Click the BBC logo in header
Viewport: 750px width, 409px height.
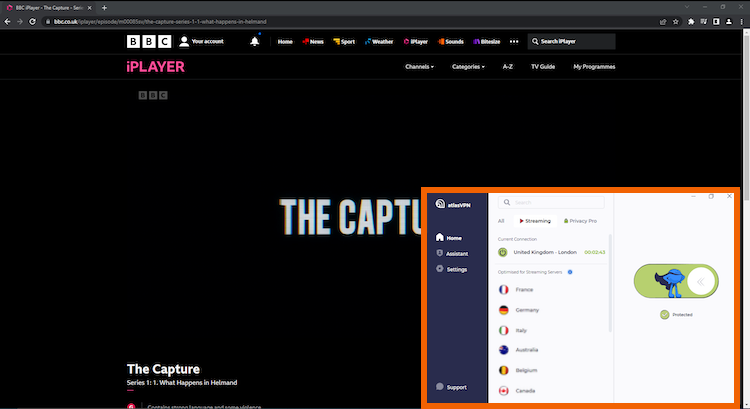coord(148,41)
